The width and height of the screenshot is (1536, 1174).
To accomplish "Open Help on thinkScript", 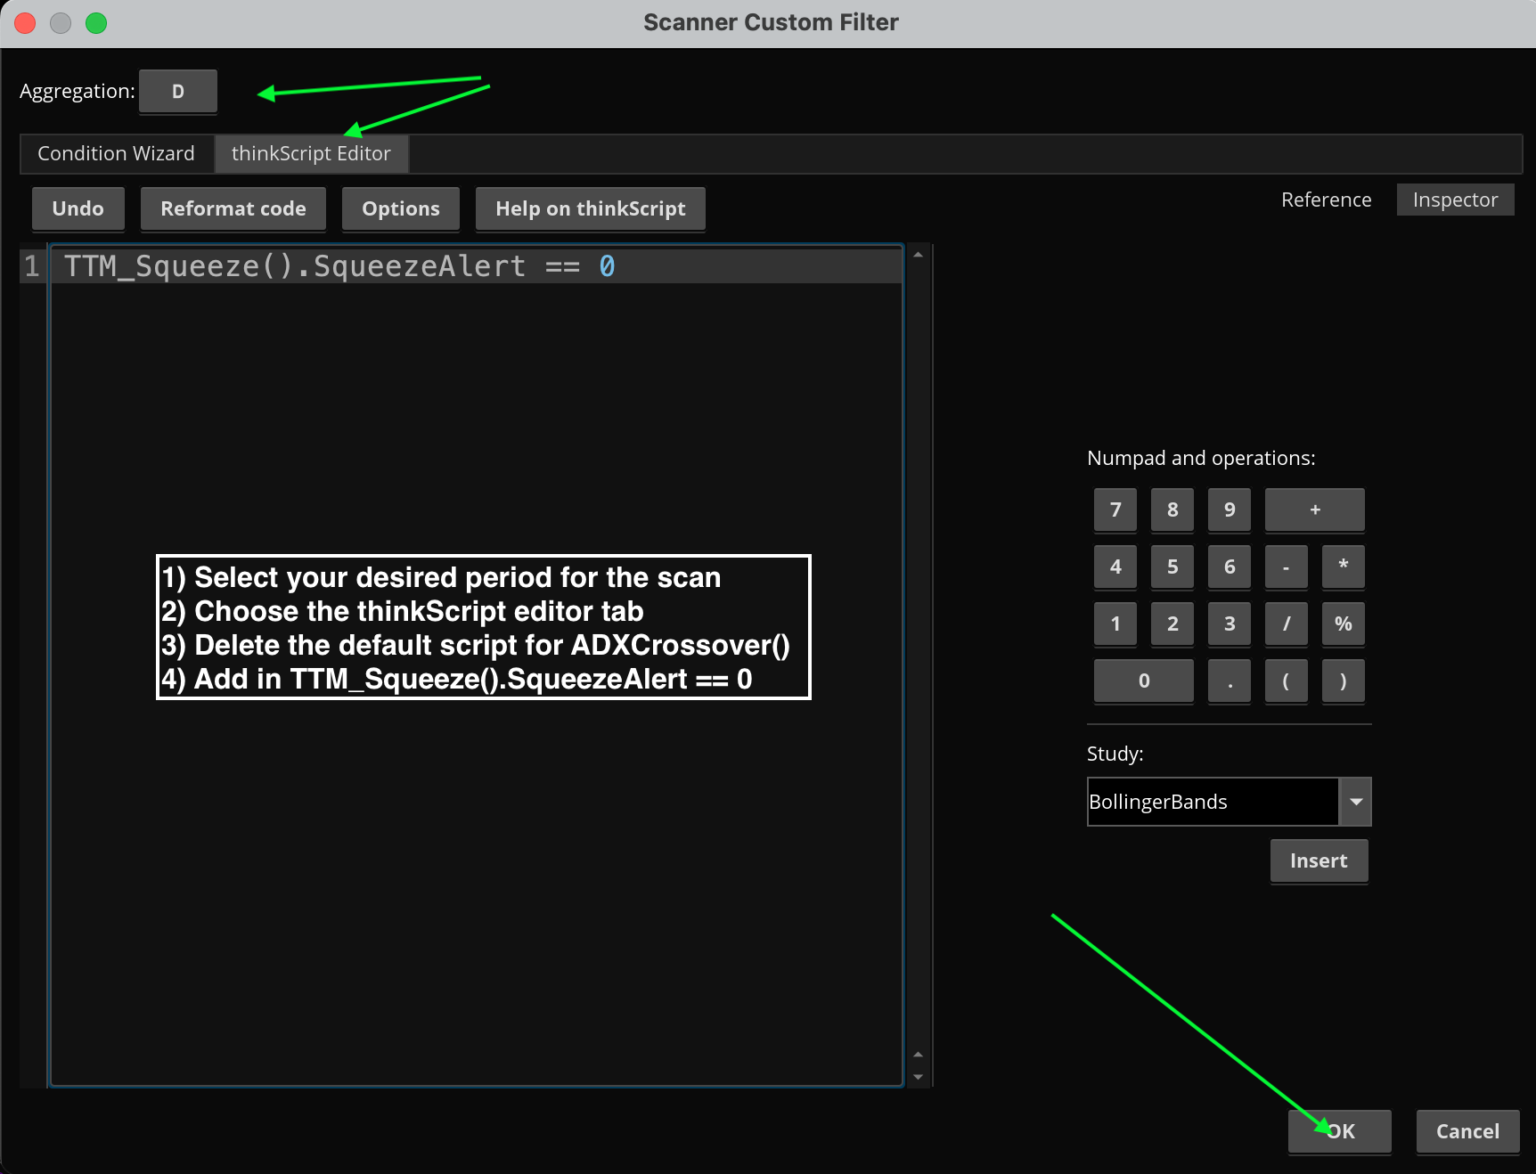I will click(x=590, y=208).
